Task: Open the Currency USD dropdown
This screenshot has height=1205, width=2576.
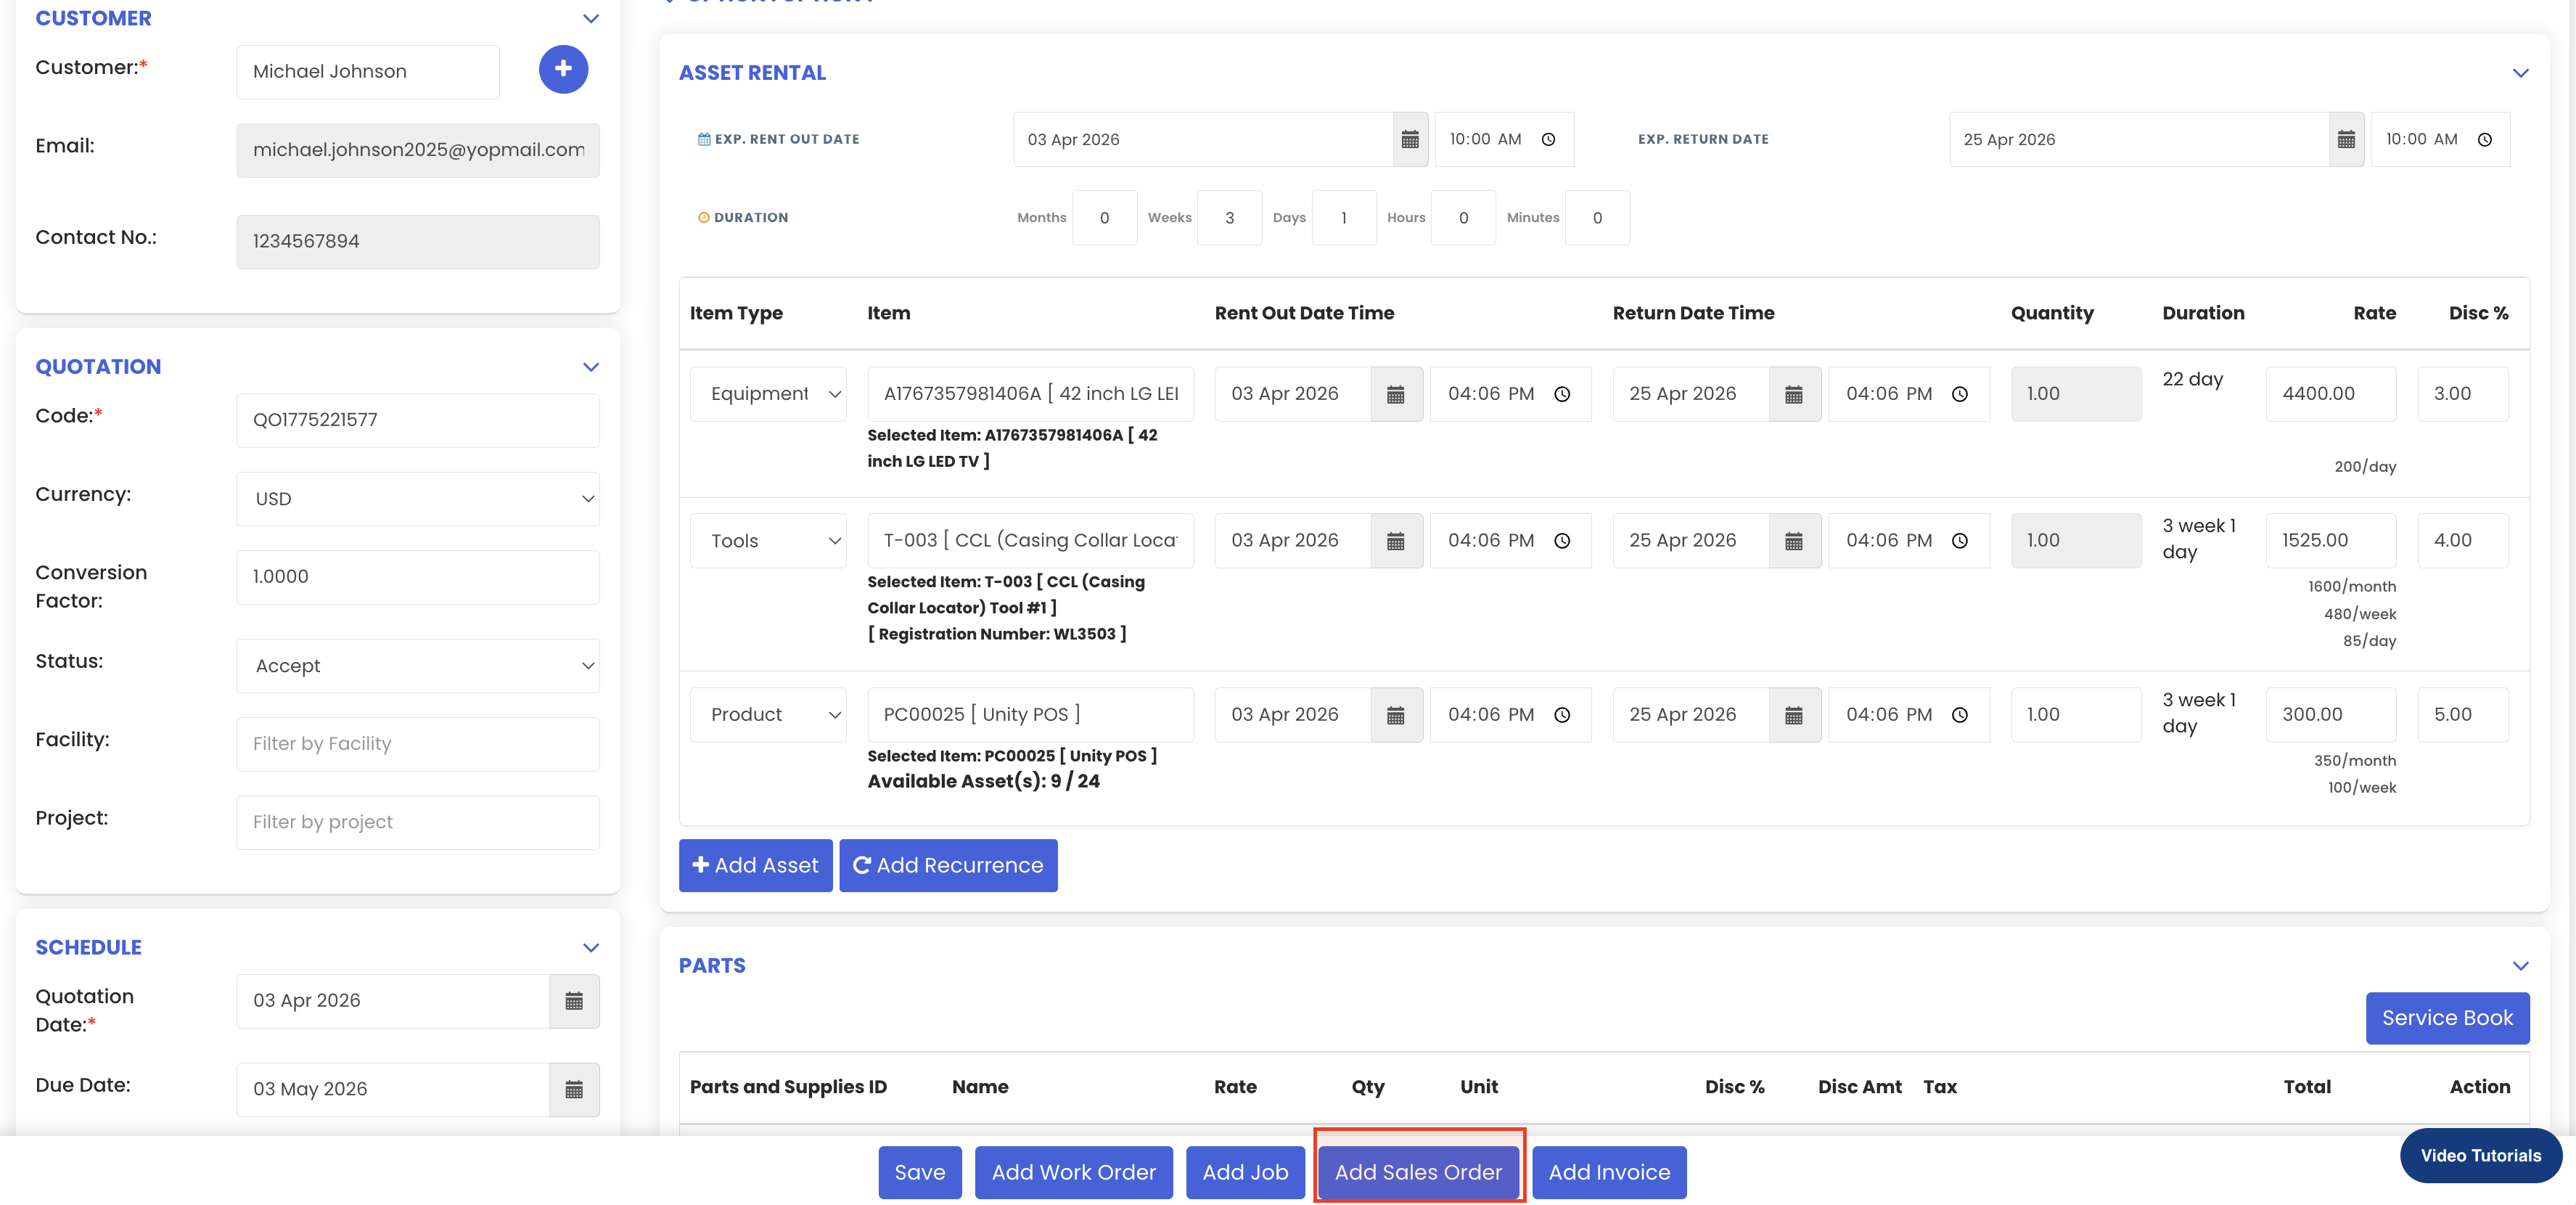Action: click(418, 499)
